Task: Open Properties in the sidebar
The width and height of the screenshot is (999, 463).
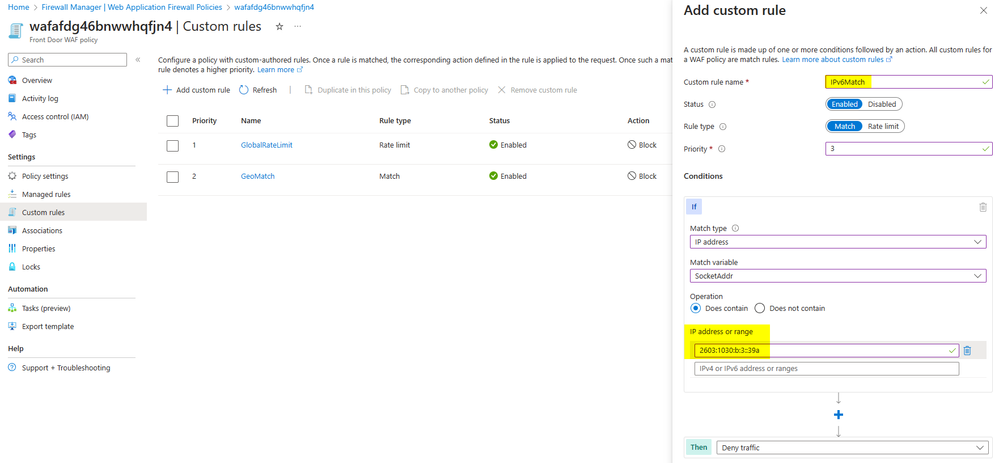Action: (38, 248)
